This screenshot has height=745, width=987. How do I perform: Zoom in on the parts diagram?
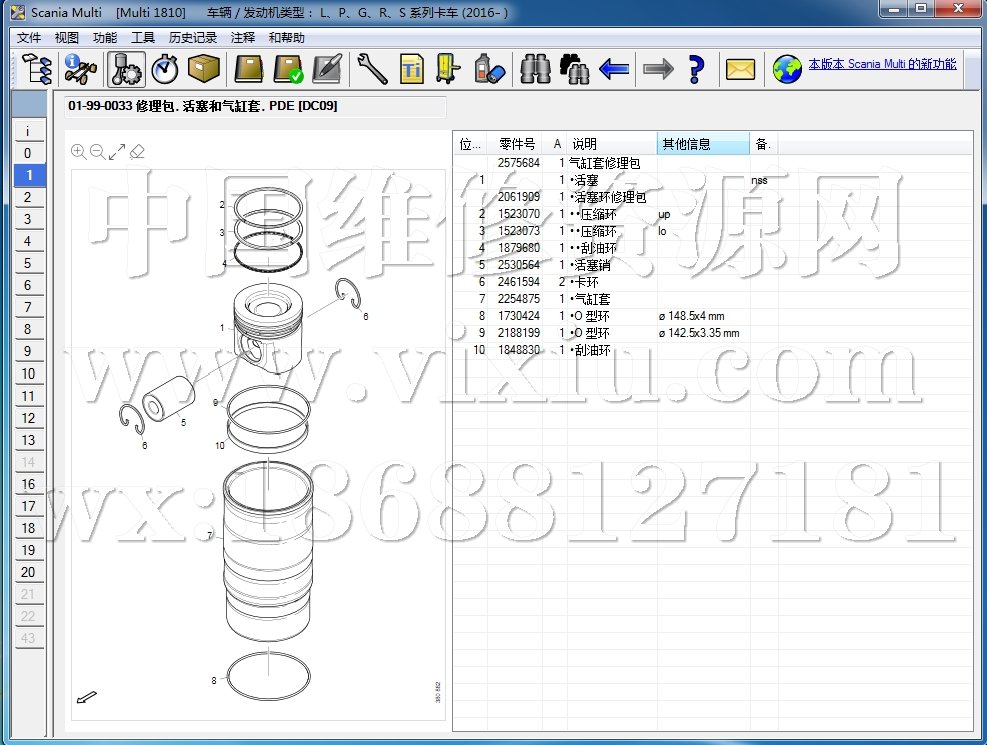pos(78,152)
